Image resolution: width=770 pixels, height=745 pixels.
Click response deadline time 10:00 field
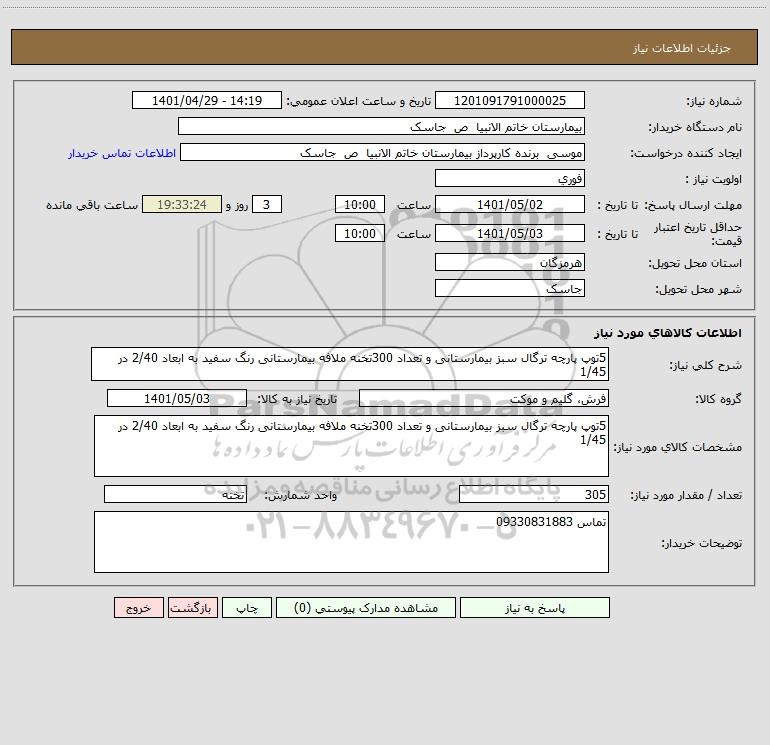[x=359, y=204]
